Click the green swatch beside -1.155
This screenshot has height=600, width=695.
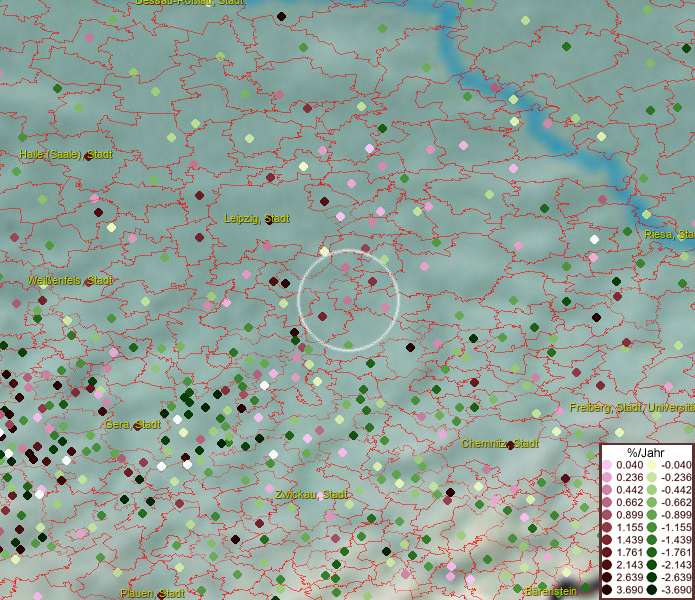tap(652, 527)
